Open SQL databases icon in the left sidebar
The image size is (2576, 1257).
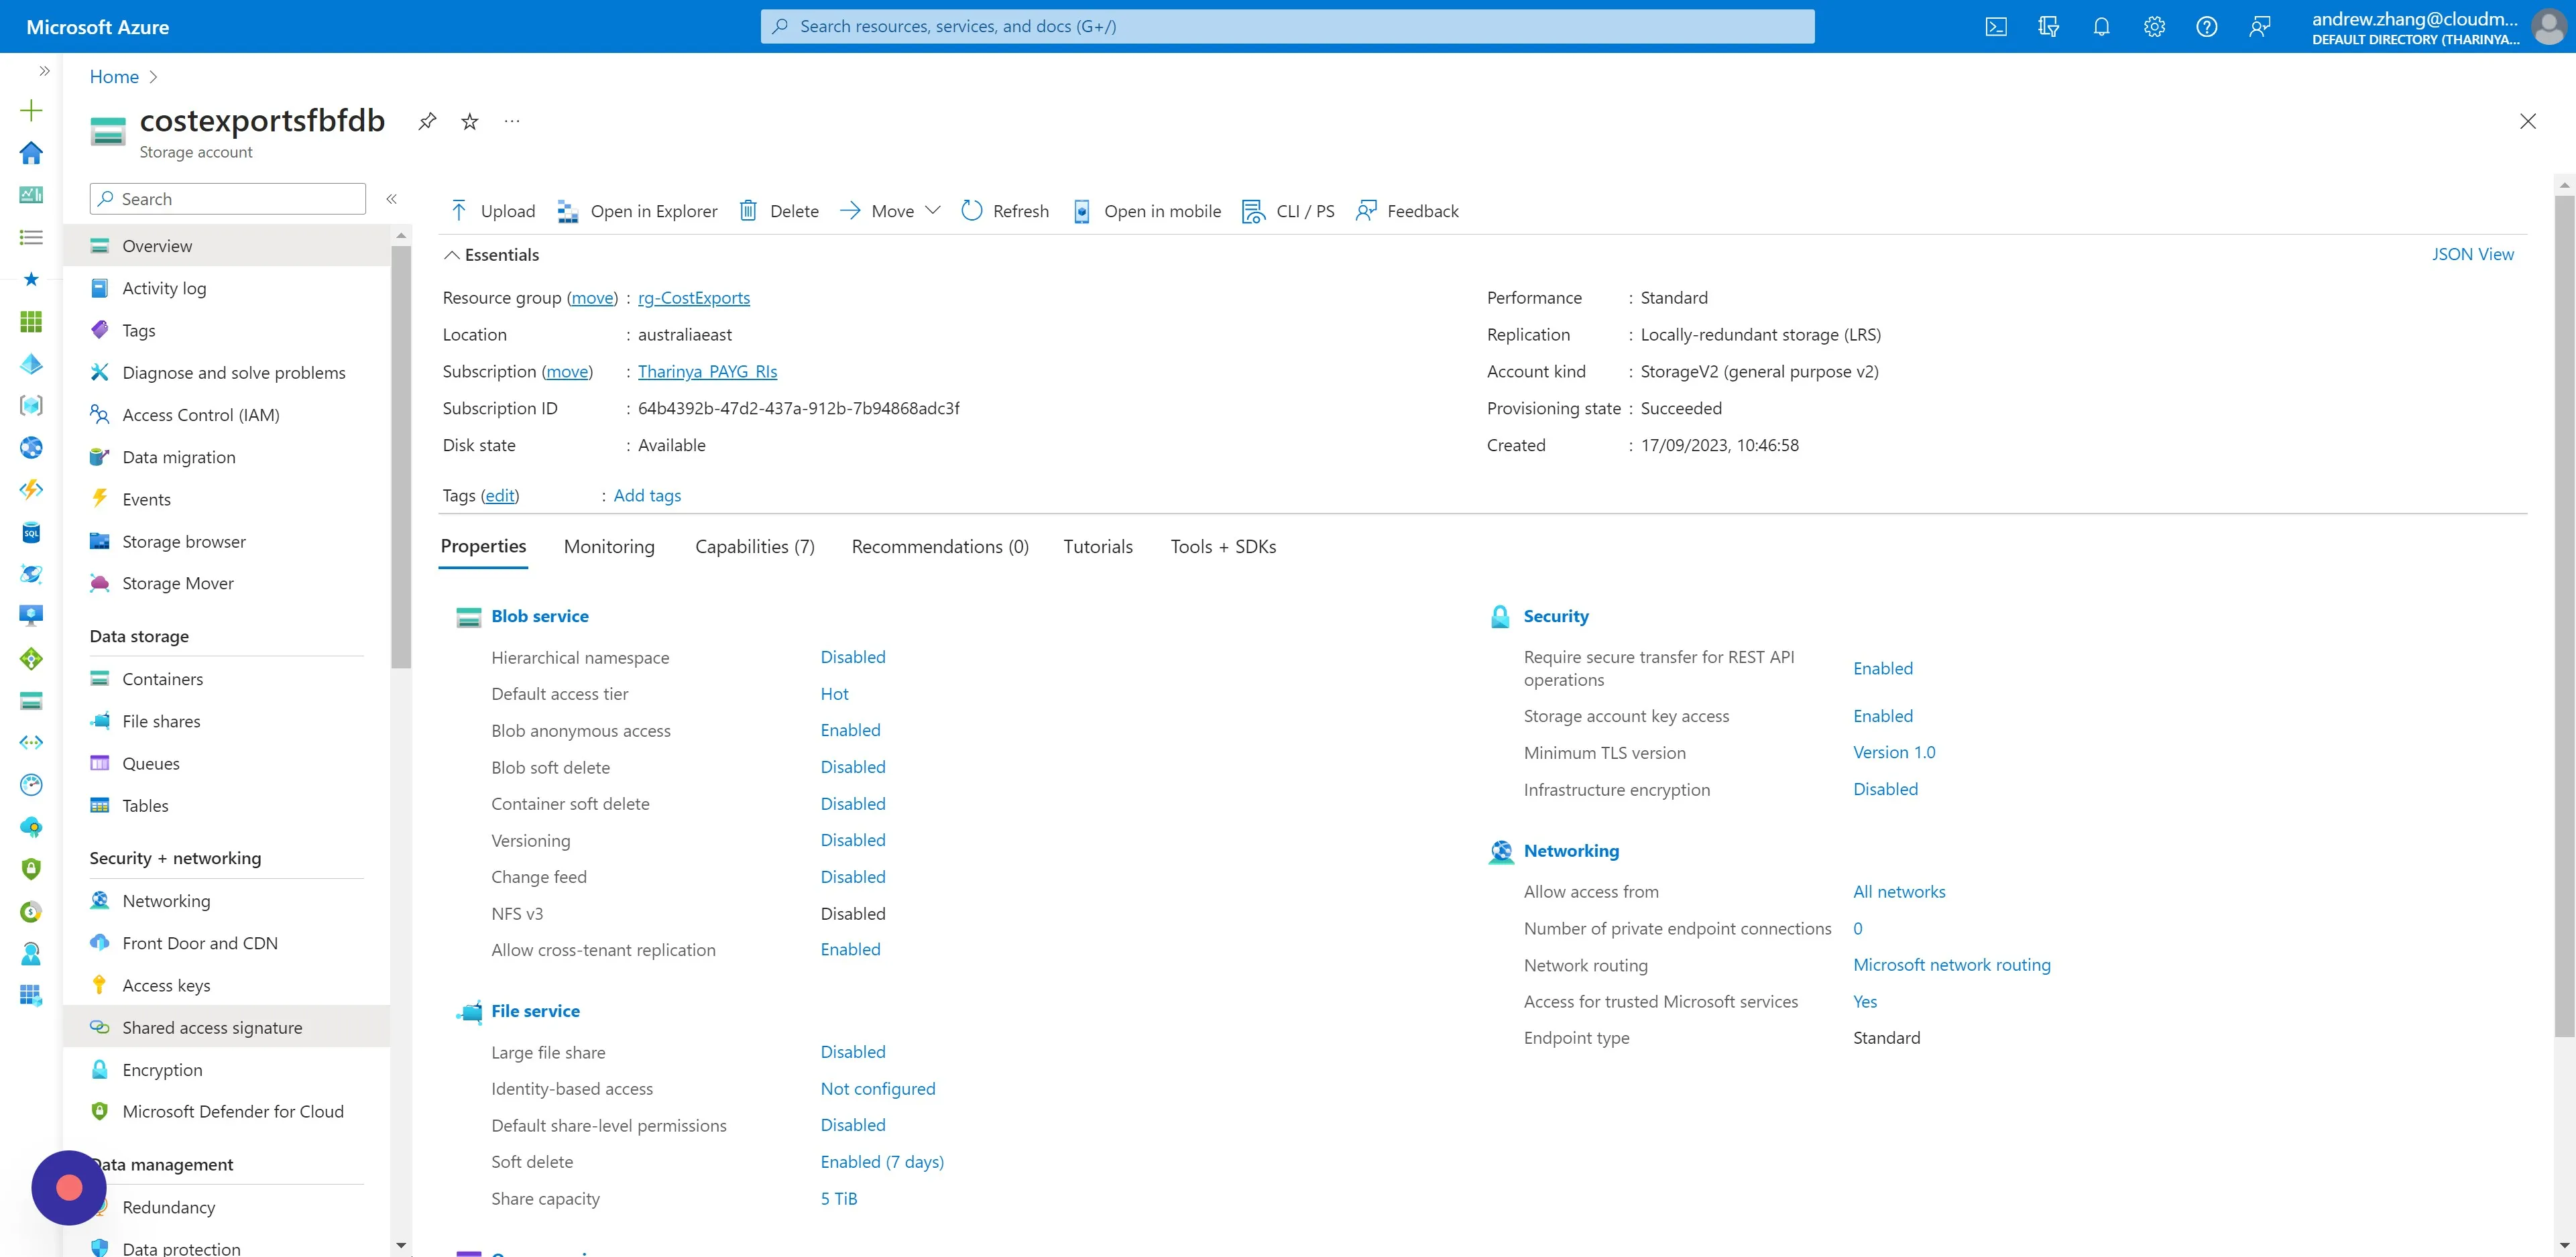click(x=31, y=532)
